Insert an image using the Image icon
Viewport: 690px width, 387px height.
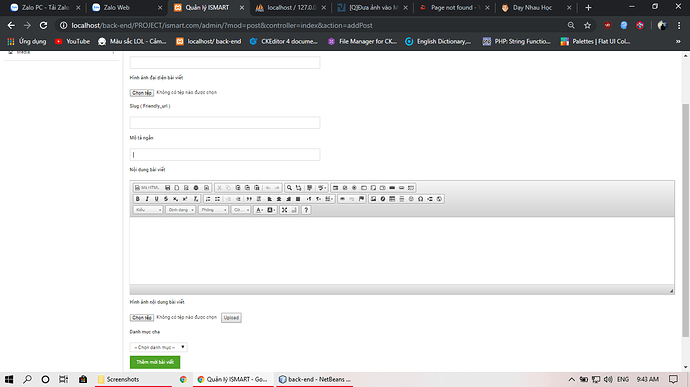[x=373, y=199]
